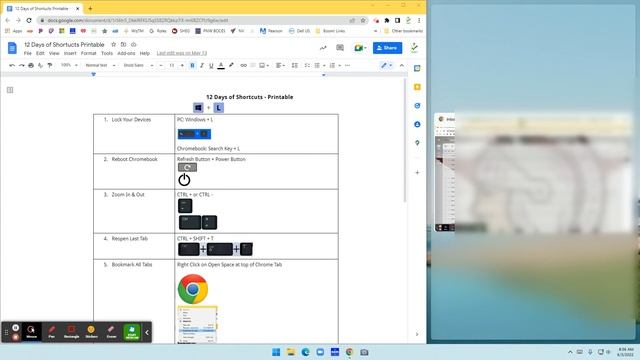
Task: Open the last edit history link
Action: (x=182, y=53)
